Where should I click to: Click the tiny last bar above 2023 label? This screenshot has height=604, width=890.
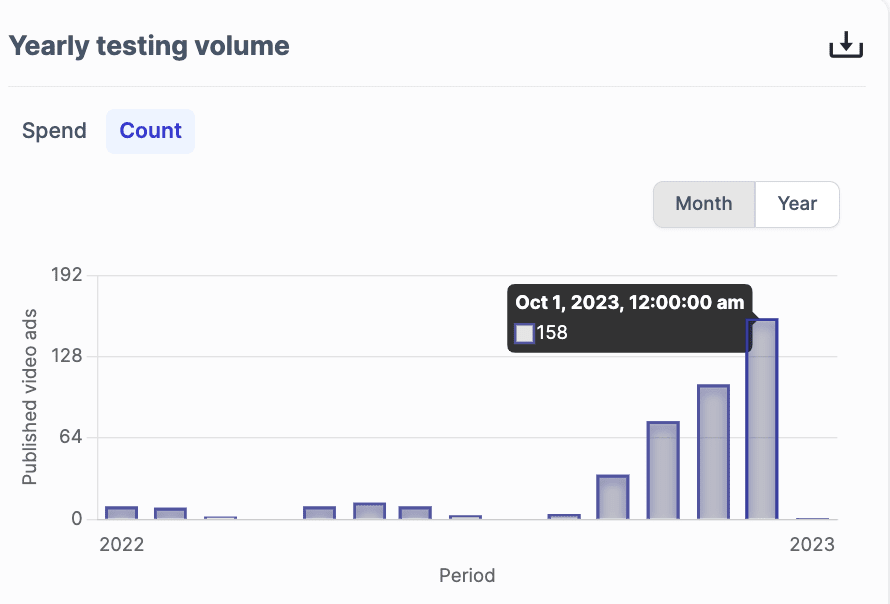tap(812, 518)
